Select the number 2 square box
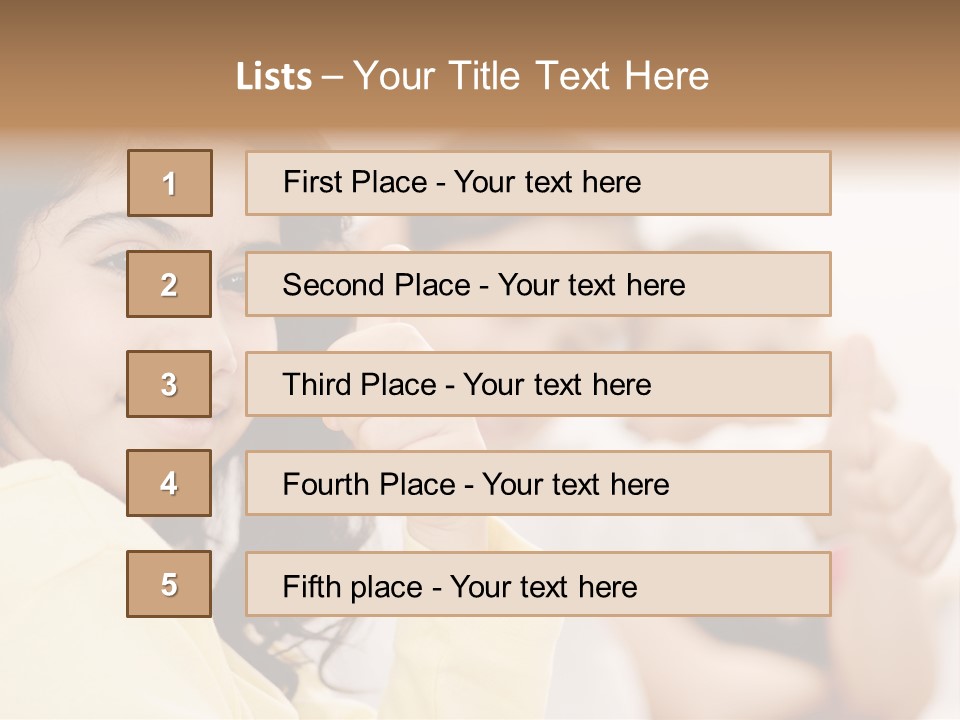960x720 pixels. [169, 284]
